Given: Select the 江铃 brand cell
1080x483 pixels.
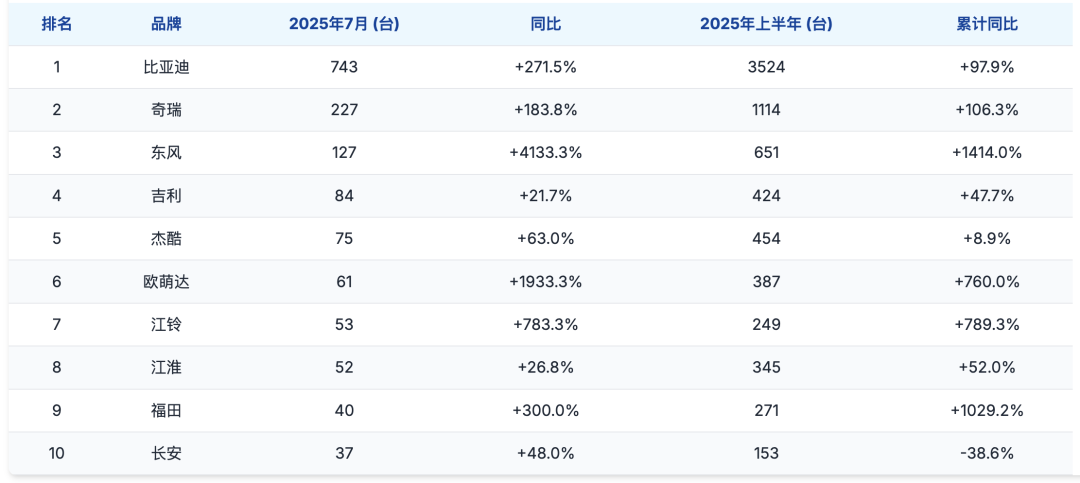Looking at the screenshot, I should click(x=166, y=325).
